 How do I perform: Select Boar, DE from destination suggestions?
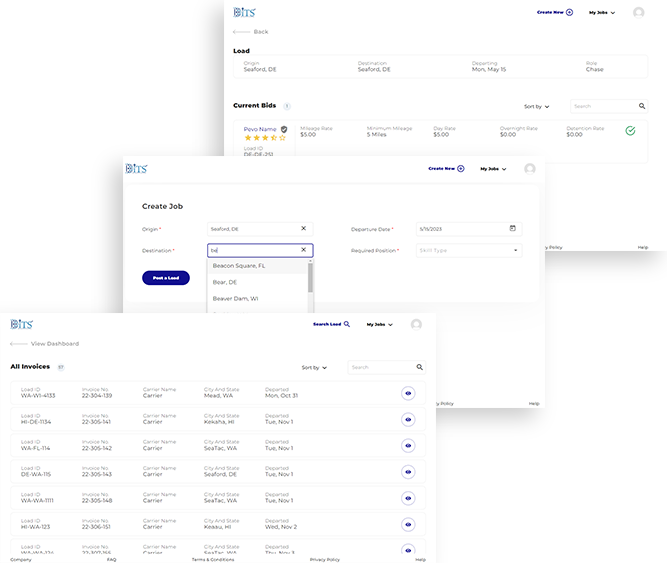tap(224, 282)
